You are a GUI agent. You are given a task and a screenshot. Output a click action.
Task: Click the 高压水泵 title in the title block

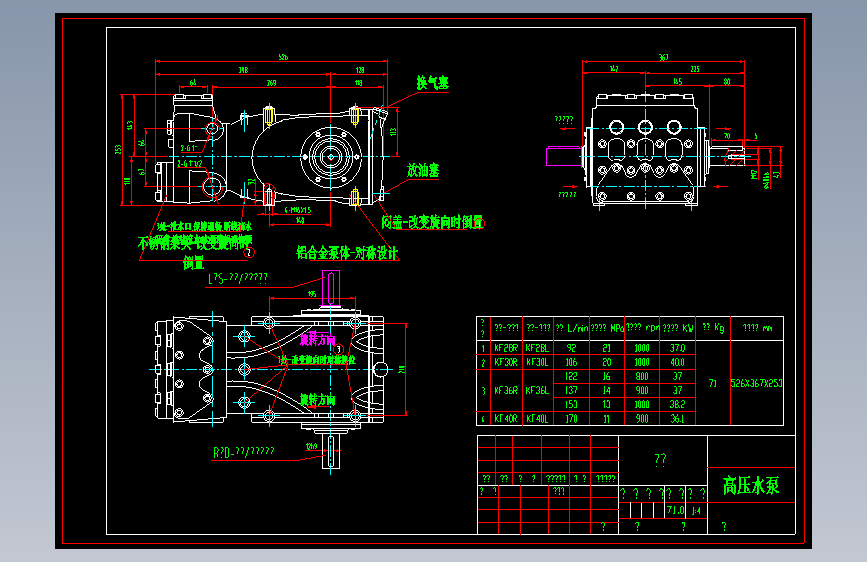[751, 486]
